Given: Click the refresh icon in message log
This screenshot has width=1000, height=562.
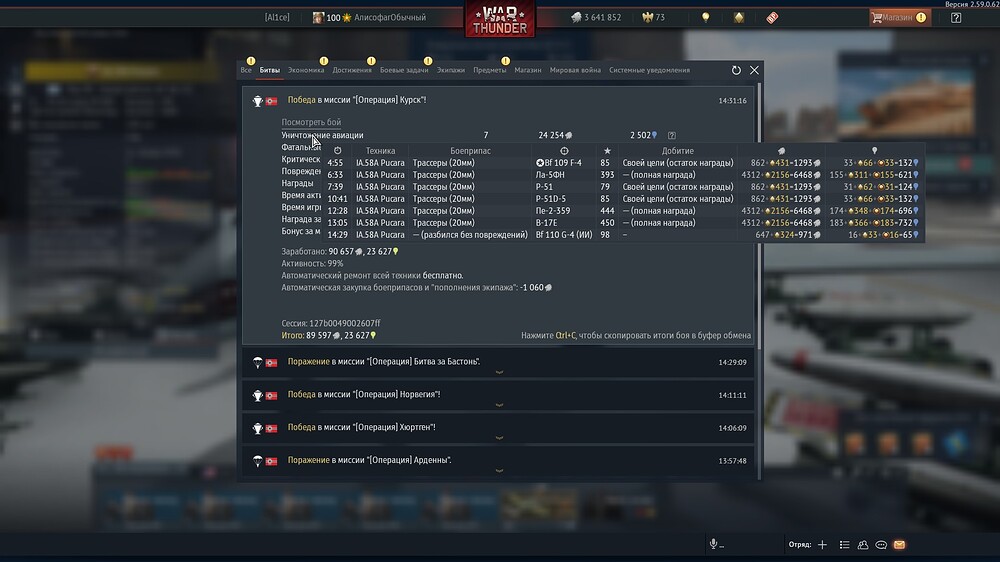Looking at the screenshot, I should (x=736, y=70).
